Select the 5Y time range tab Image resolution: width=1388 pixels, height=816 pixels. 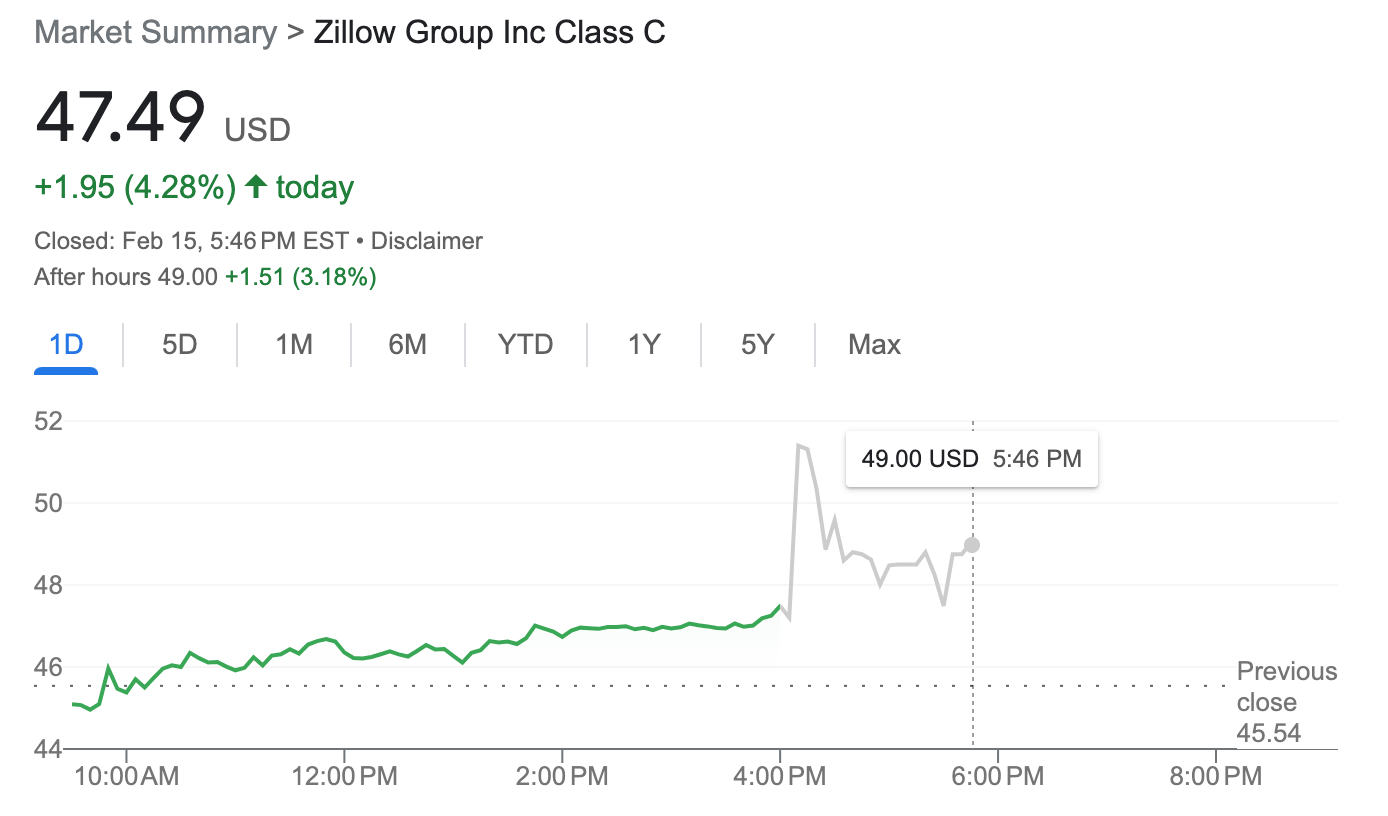tap(758, 345)
